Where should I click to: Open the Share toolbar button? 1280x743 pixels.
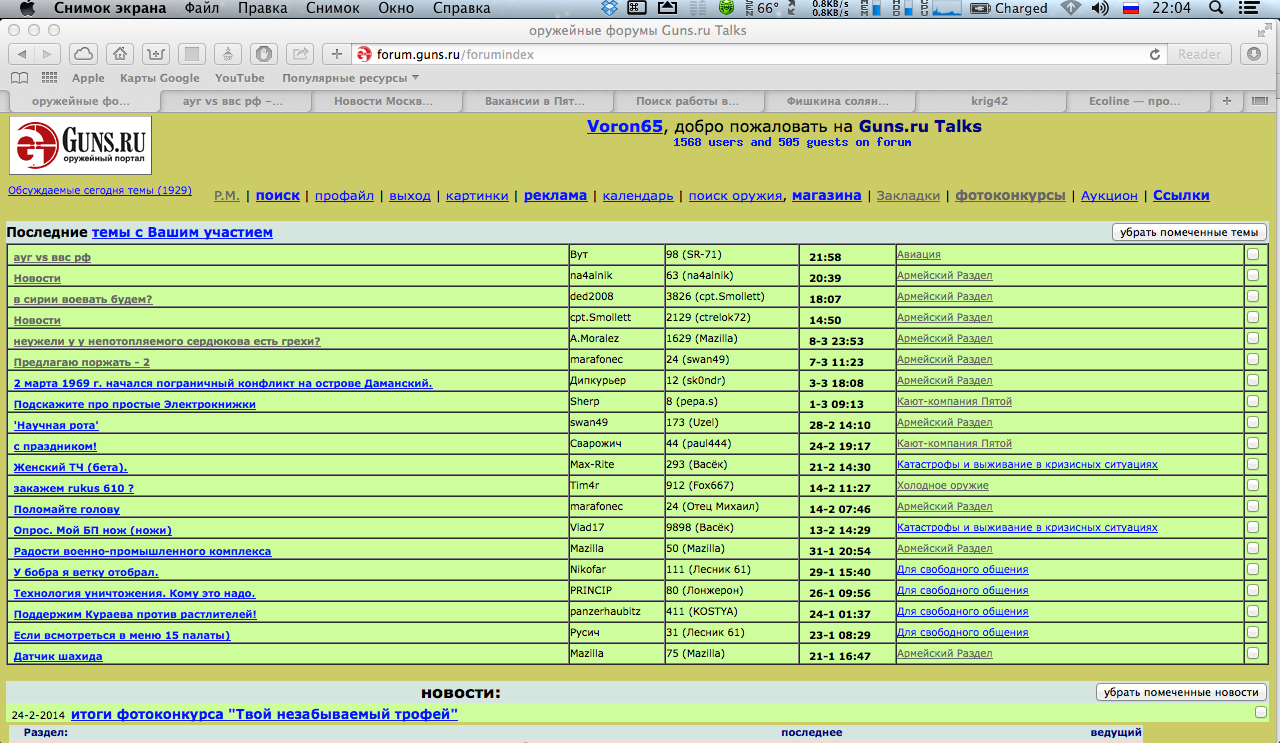(x=299, y=54)
